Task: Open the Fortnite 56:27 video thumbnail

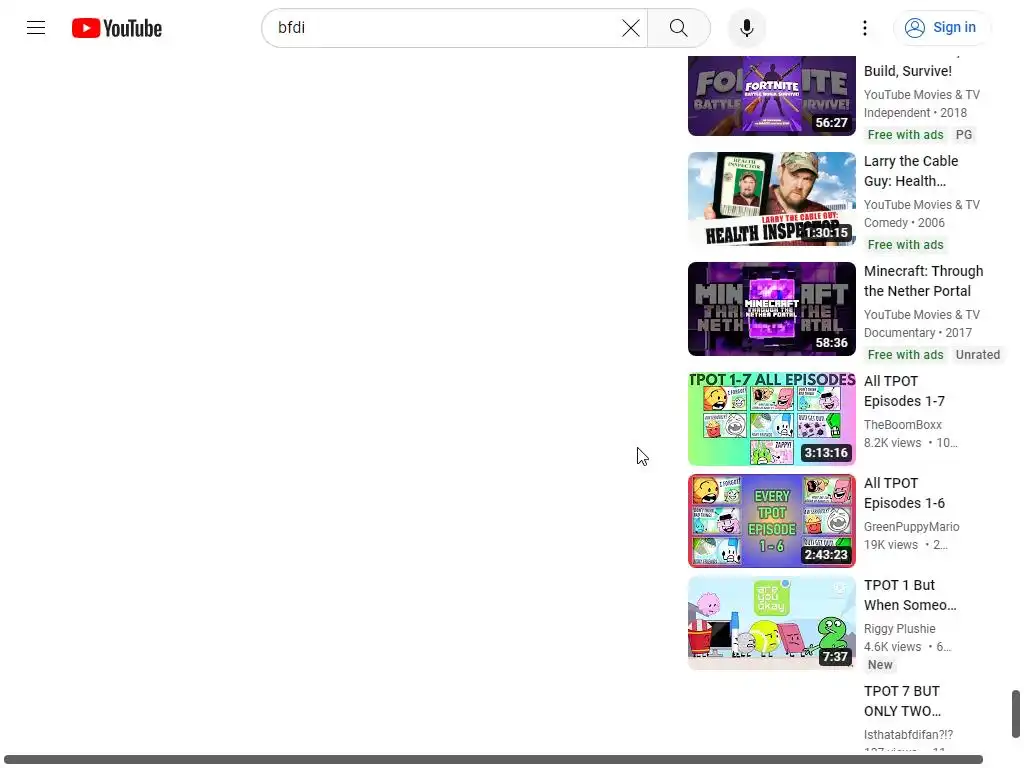Action: click(x=771, y=95)
